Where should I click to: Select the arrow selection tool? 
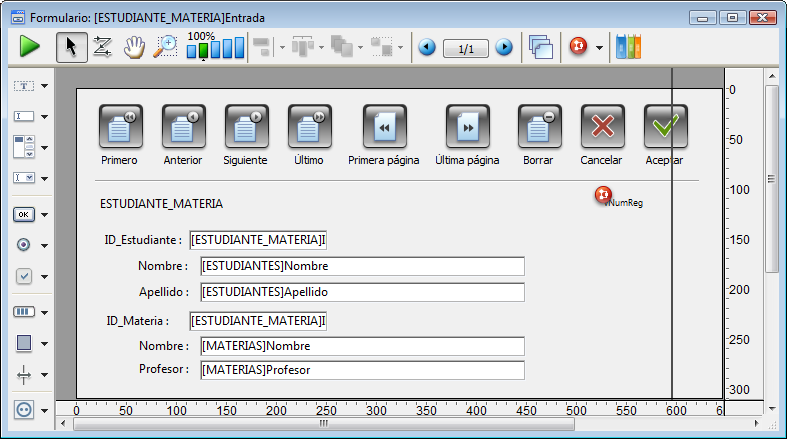tap(70, 47)
